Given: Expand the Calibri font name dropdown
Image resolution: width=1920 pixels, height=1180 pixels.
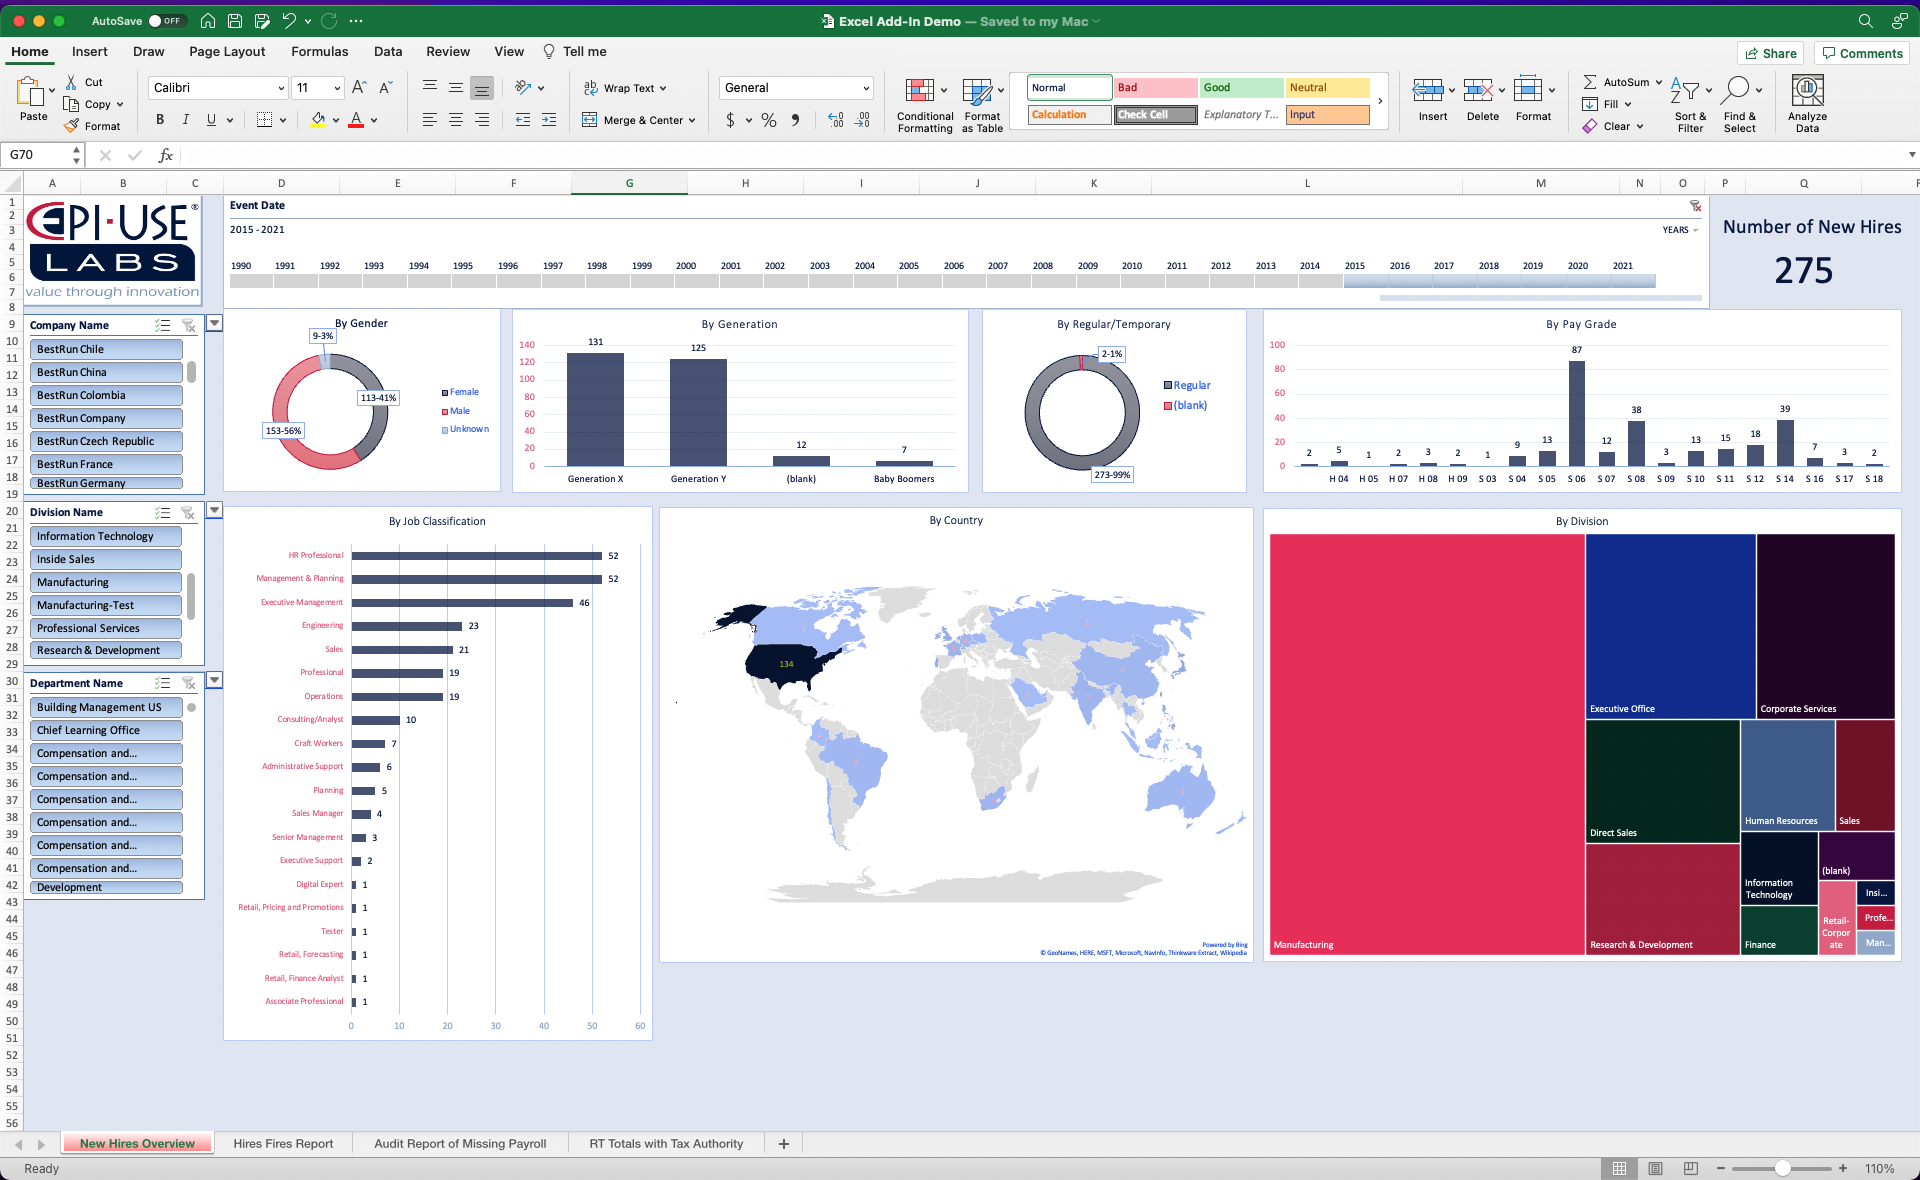Looking at the screenshot, I should tap(281, 88).
